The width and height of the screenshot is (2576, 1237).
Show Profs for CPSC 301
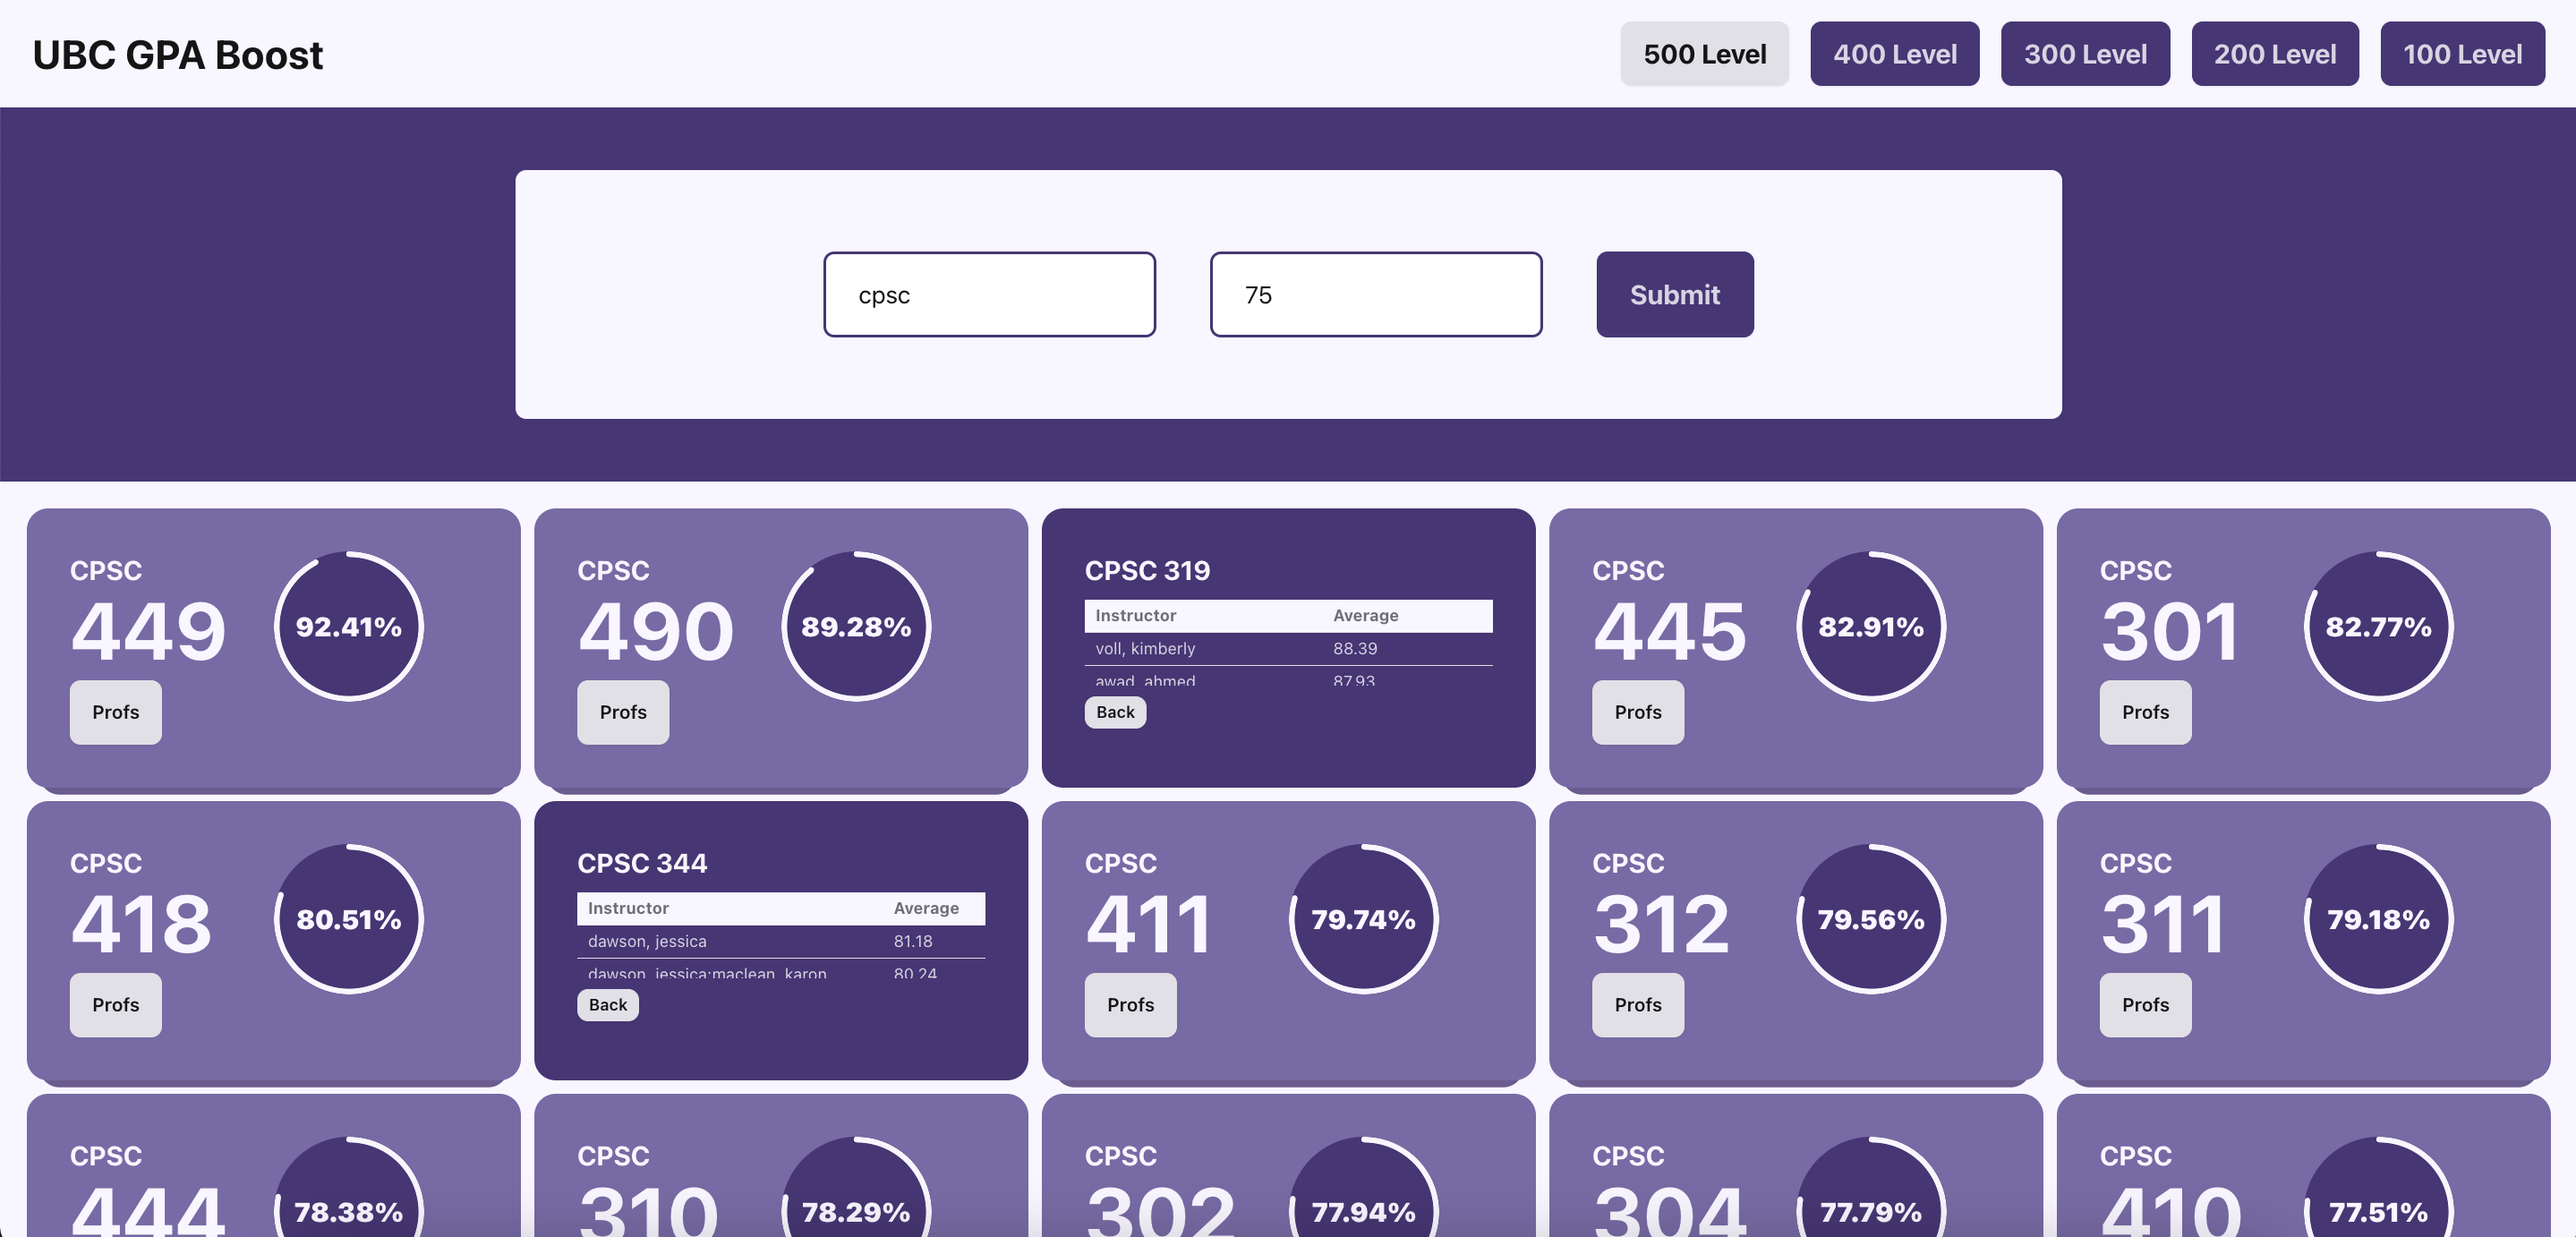coord(2145,712)
